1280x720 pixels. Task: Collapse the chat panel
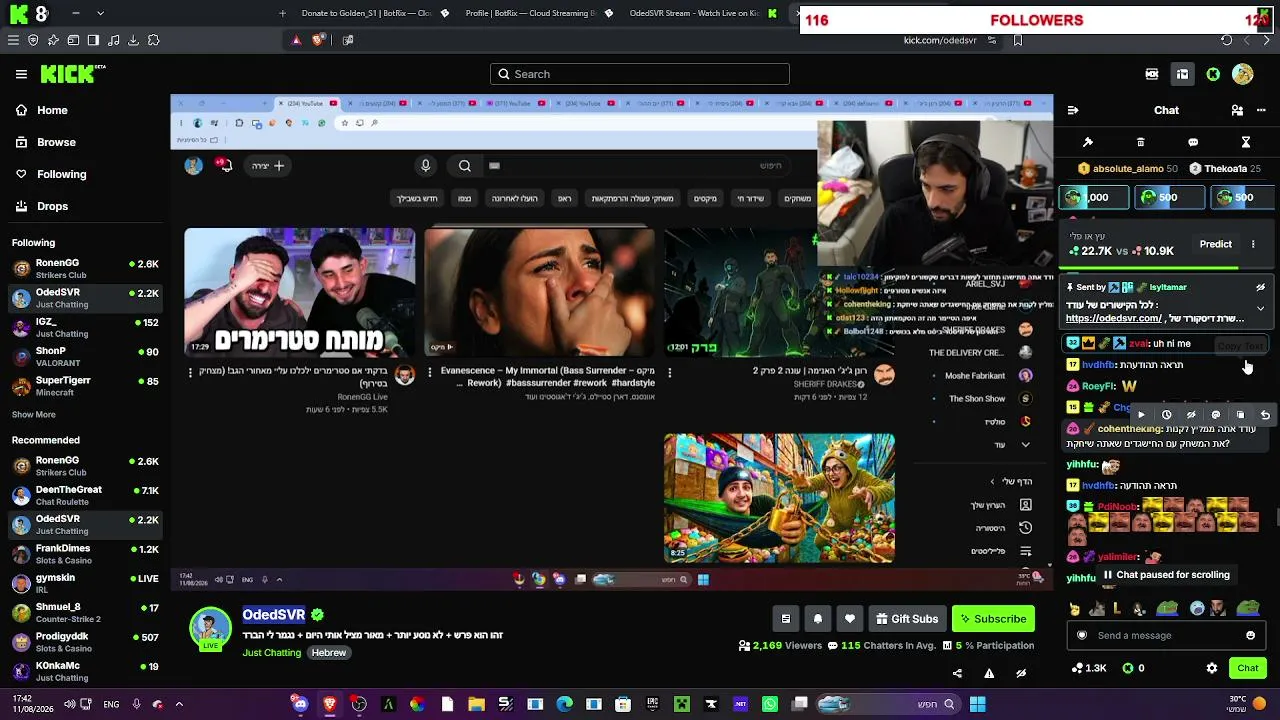pyautogui.click(x=1073, y=110)
